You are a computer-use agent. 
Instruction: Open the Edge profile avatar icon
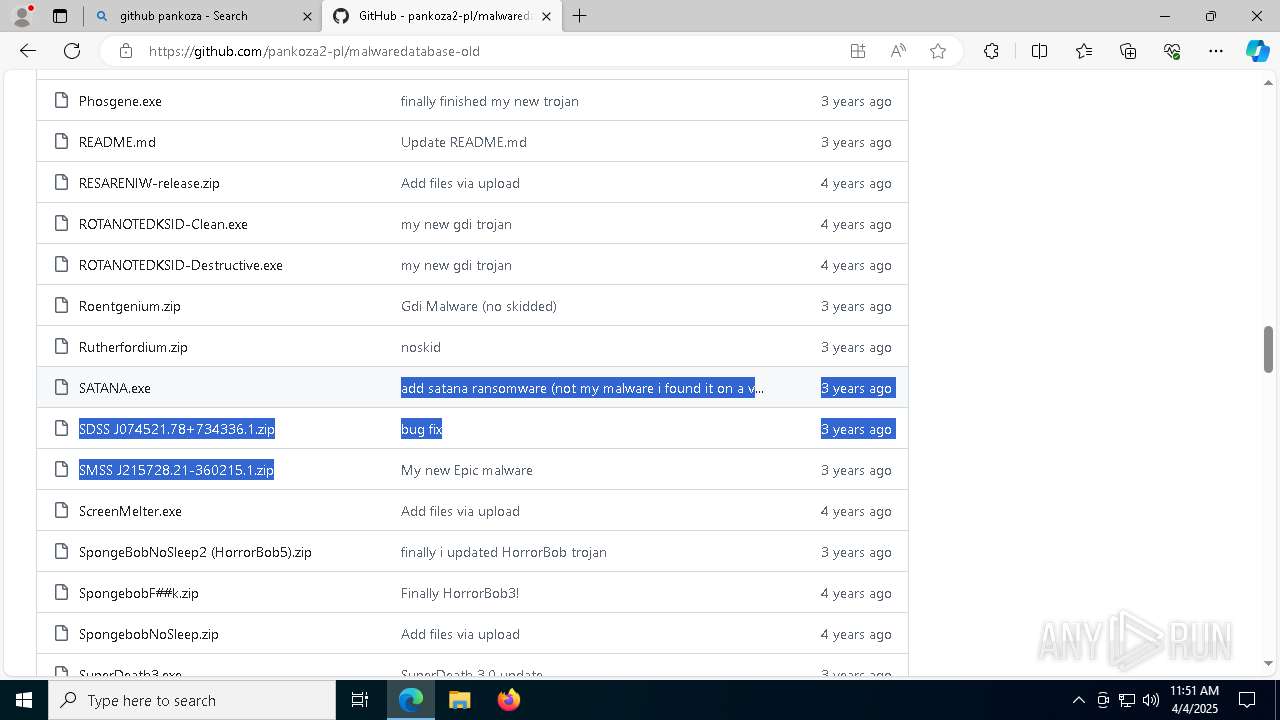[x=21, y=16]
